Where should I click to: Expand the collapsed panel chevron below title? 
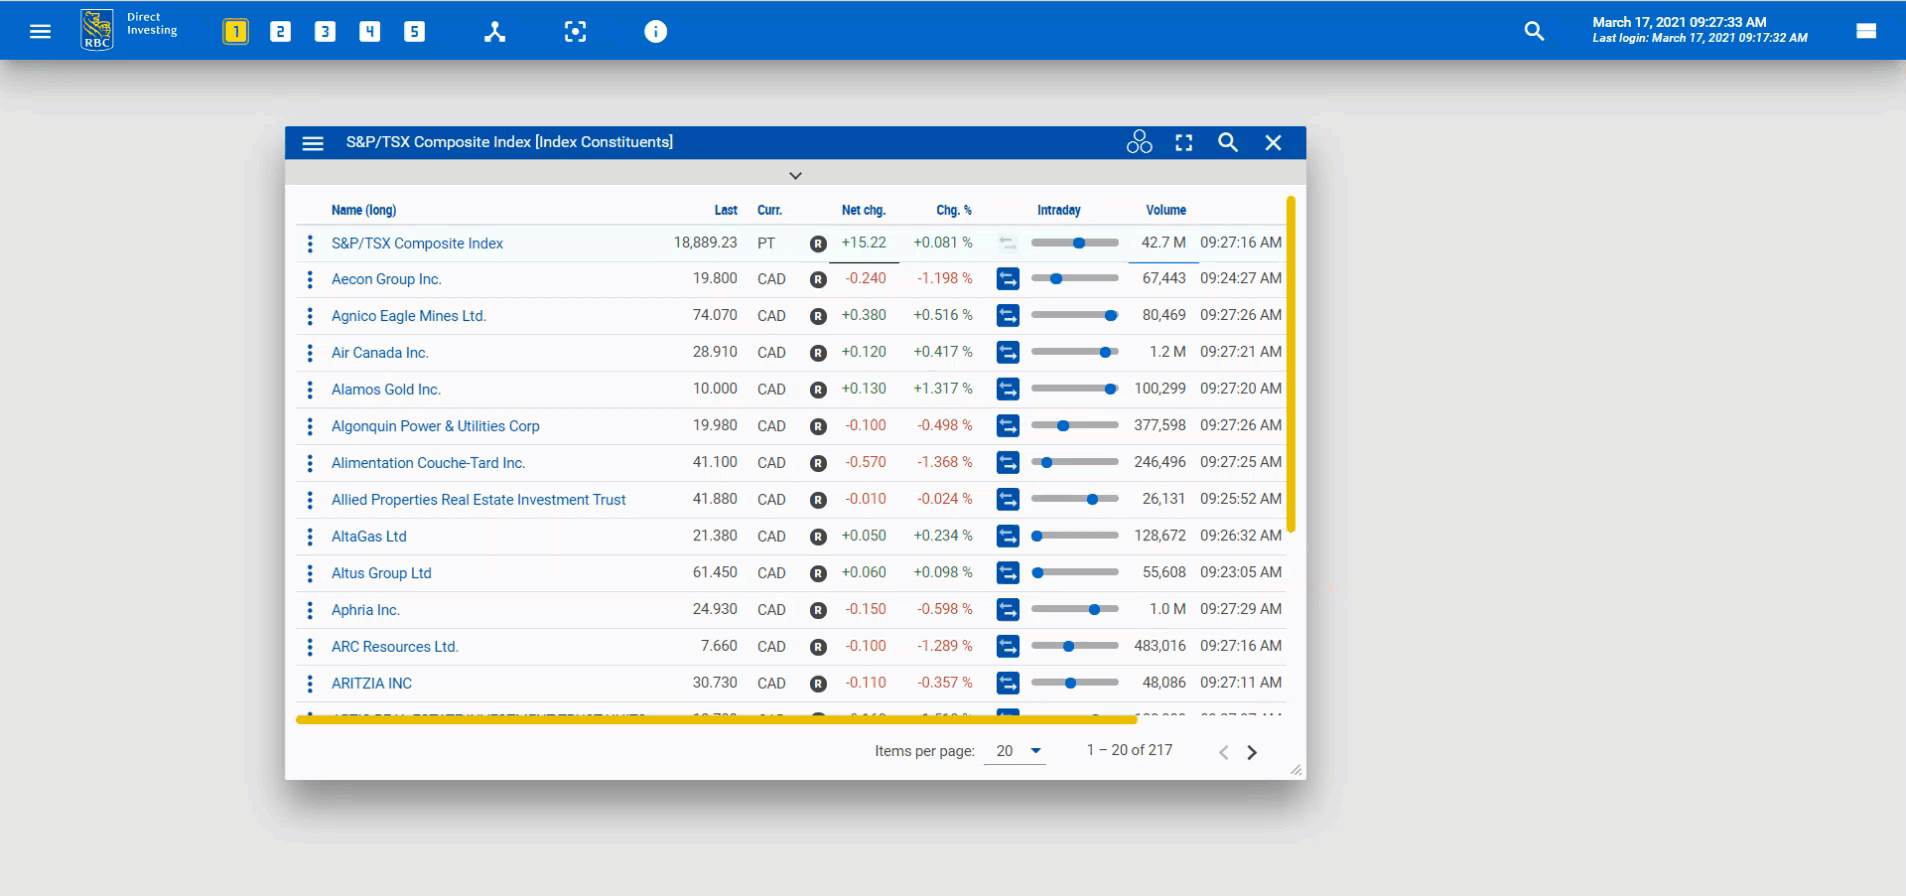pyautogui.click(x=795, y=176)
